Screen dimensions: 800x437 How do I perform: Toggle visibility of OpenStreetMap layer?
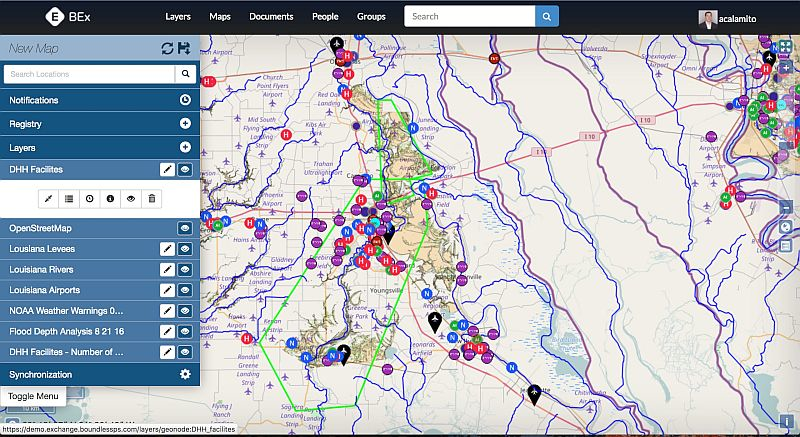point(185,228)
